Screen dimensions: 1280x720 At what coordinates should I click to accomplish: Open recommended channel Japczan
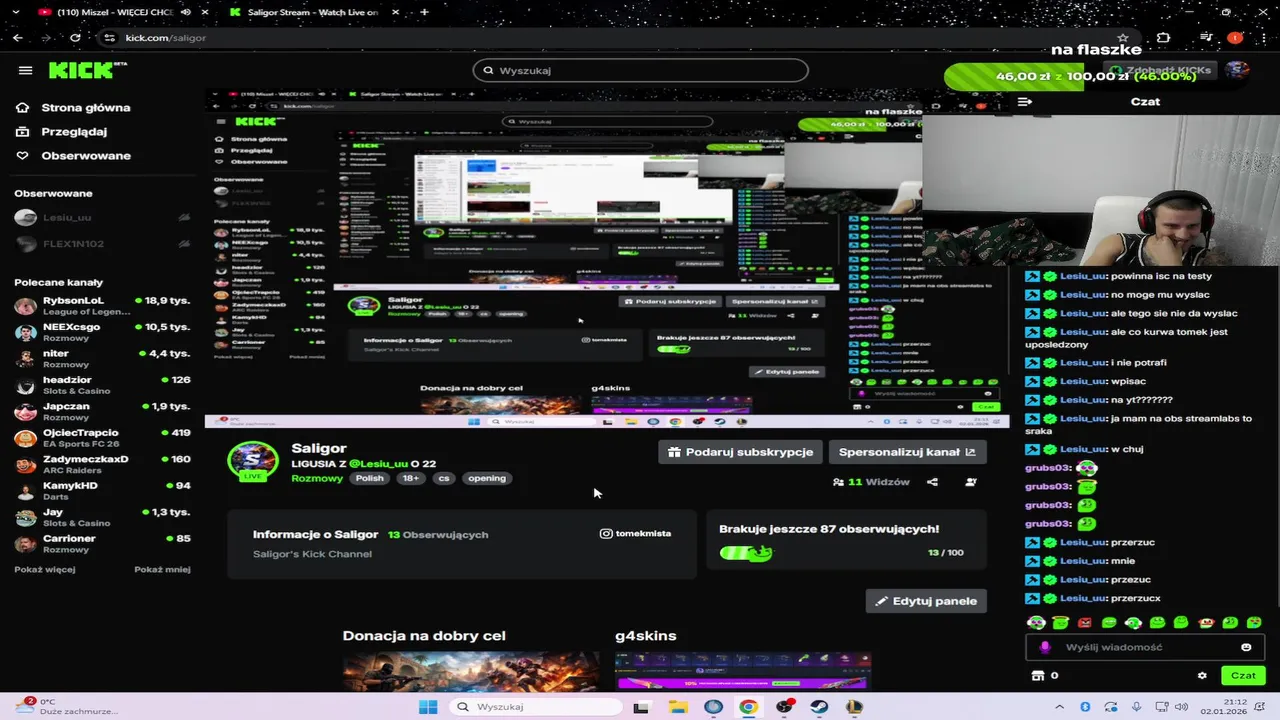pos(102,411)
